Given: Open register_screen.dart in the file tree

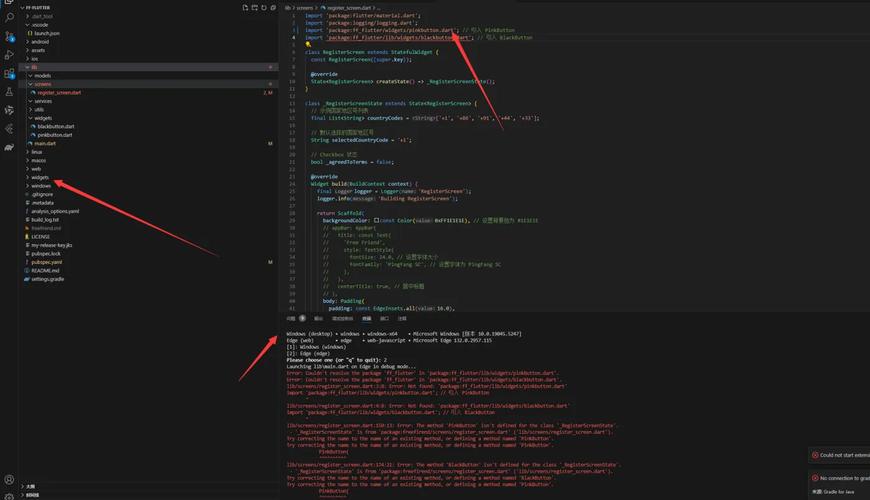Looking at the screenshot, I should [x=59, y=92].
